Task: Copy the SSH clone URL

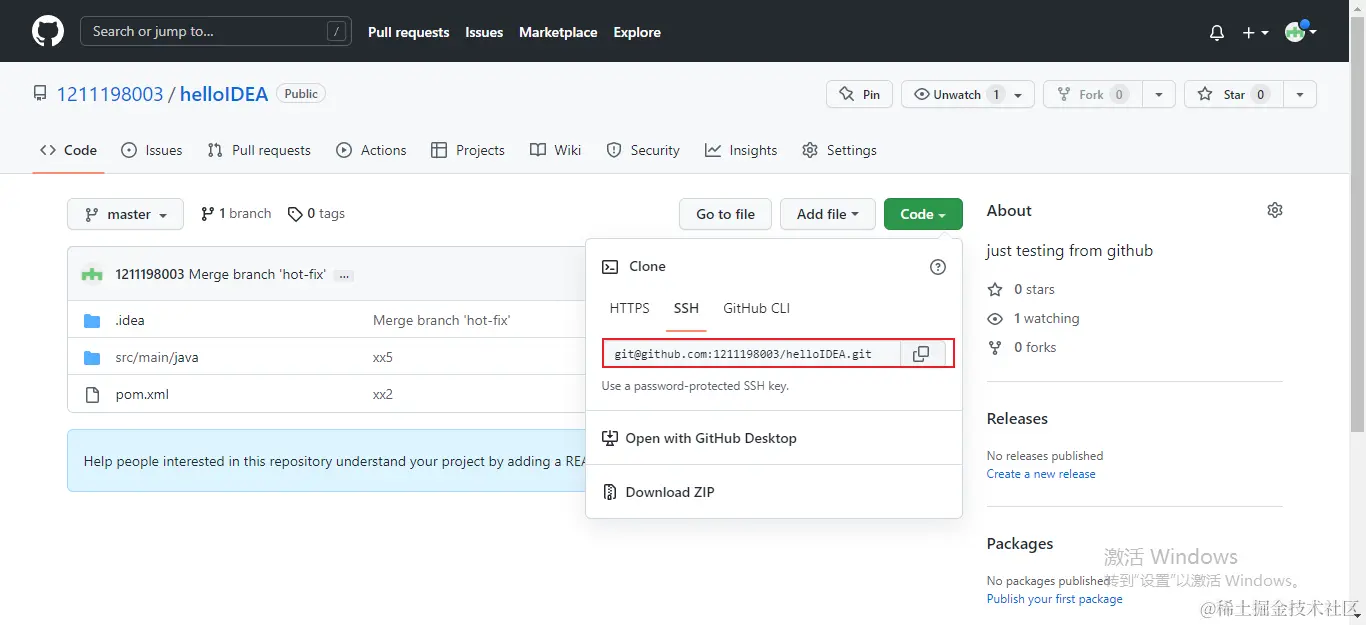Action: click(x=922, y=354)
